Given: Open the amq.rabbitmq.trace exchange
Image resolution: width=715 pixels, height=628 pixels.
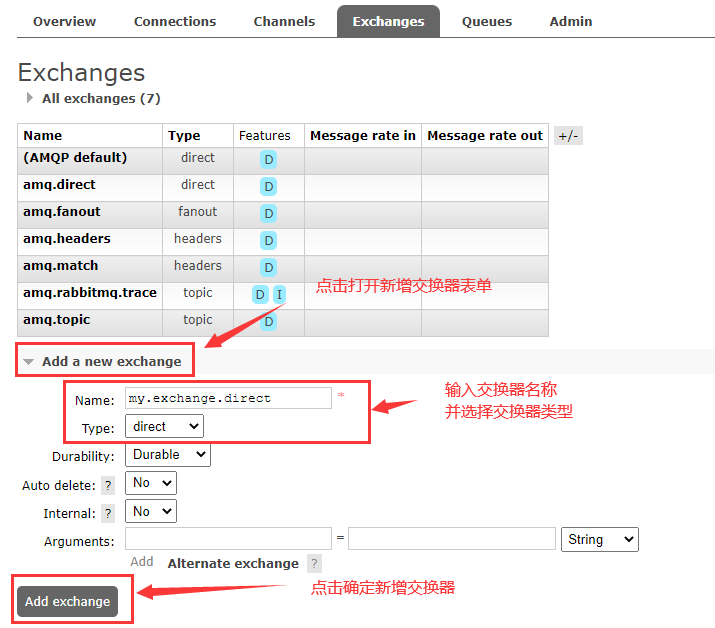Looking at the screenshot, I should 90,292.
